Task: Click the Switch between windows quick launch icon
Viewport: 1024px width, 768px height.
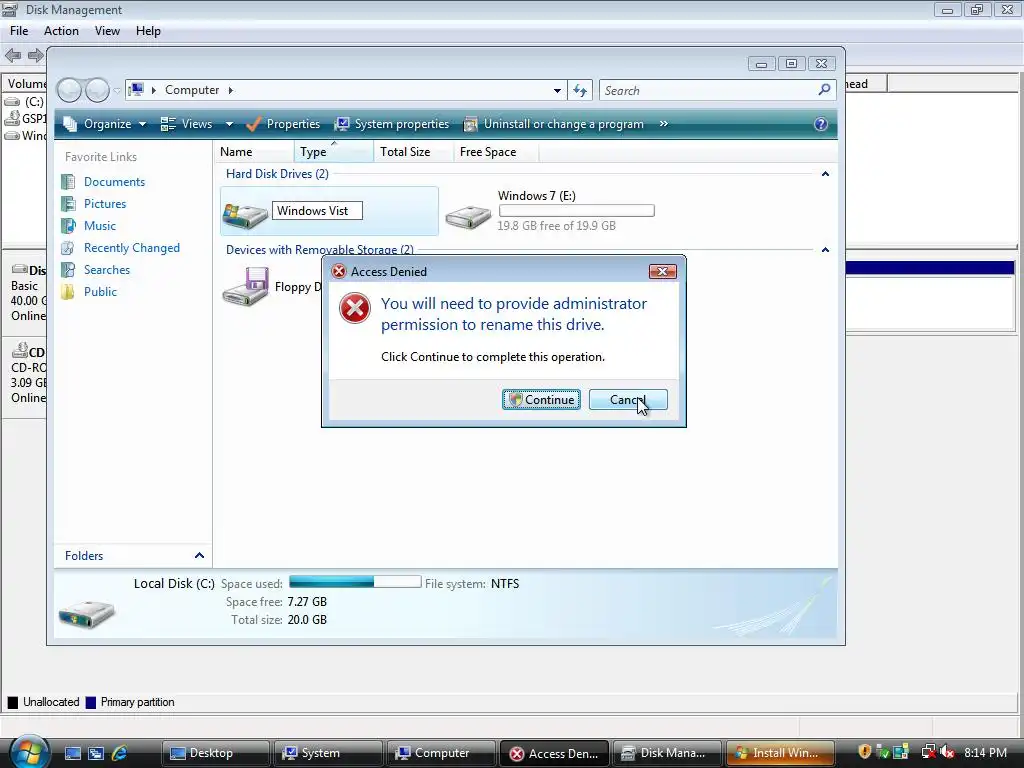Action: coord(96,753)
